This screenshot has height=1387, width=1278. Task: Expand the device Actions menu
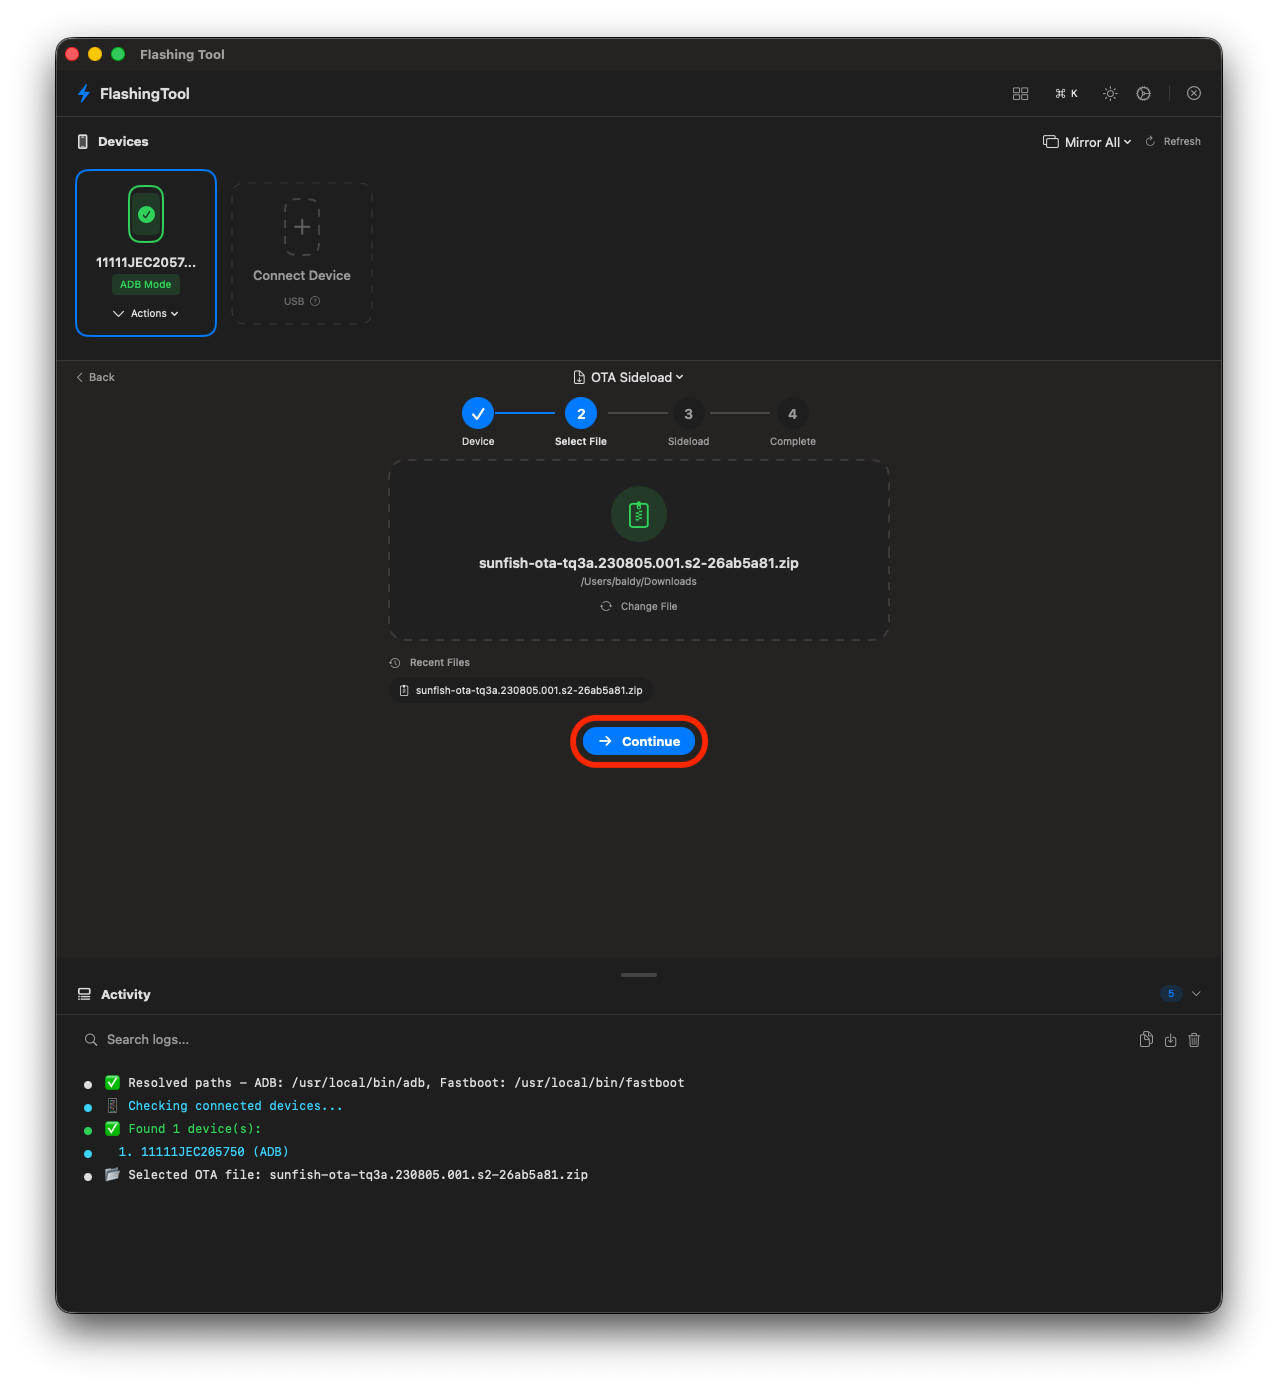146,313
